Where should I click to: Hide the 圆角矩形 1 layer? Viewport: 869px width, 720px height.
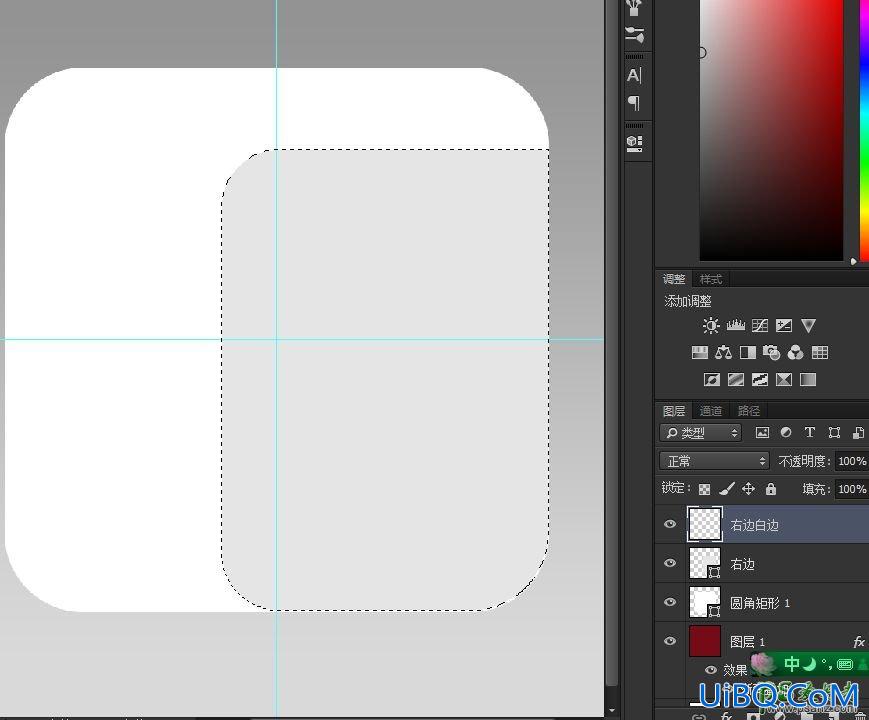click(670, 602)
